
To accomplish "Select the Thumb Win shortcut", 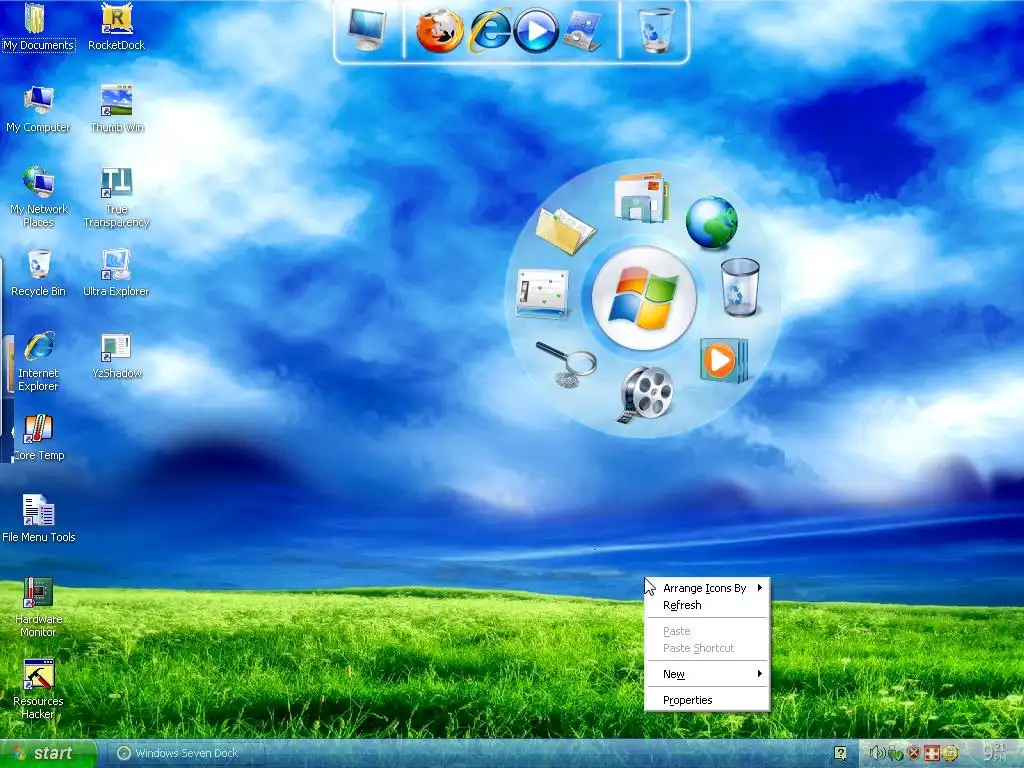I will (x=116, y=110).
